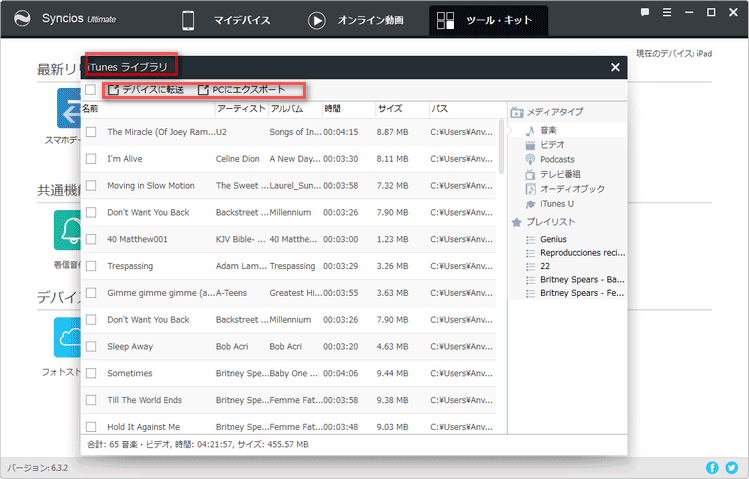
Task: Check the box for Sometimes
Action: point(91,373)
